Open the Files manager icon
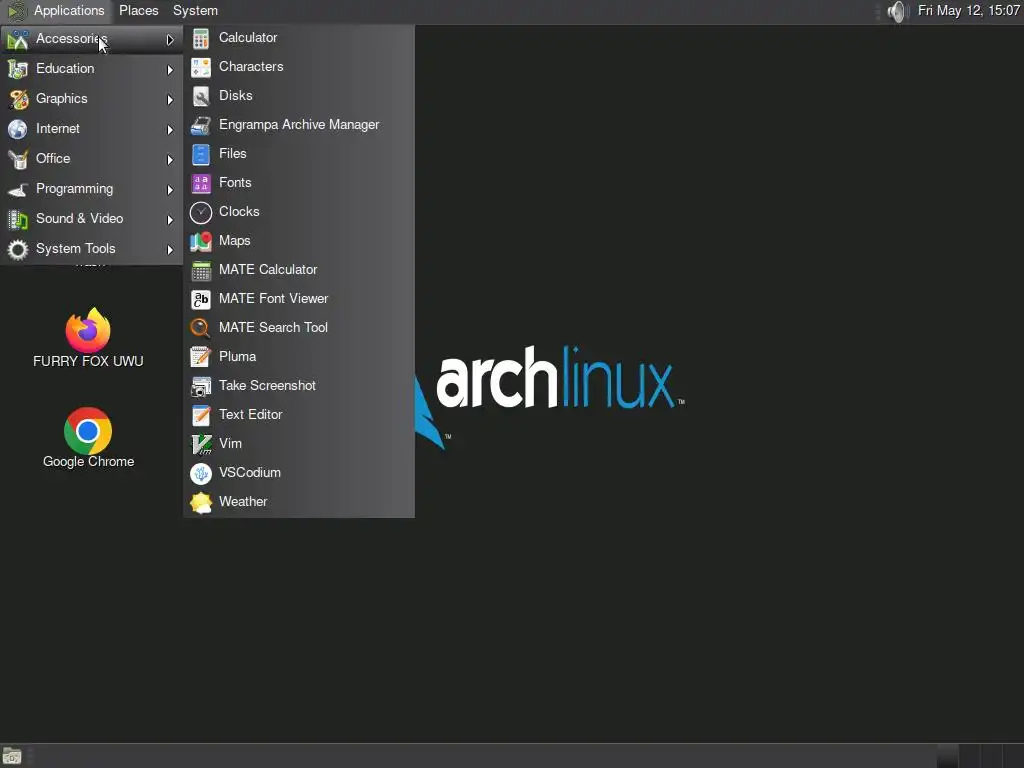The height and width of the screenshot is (768, 1024). [x=200, y=154]
